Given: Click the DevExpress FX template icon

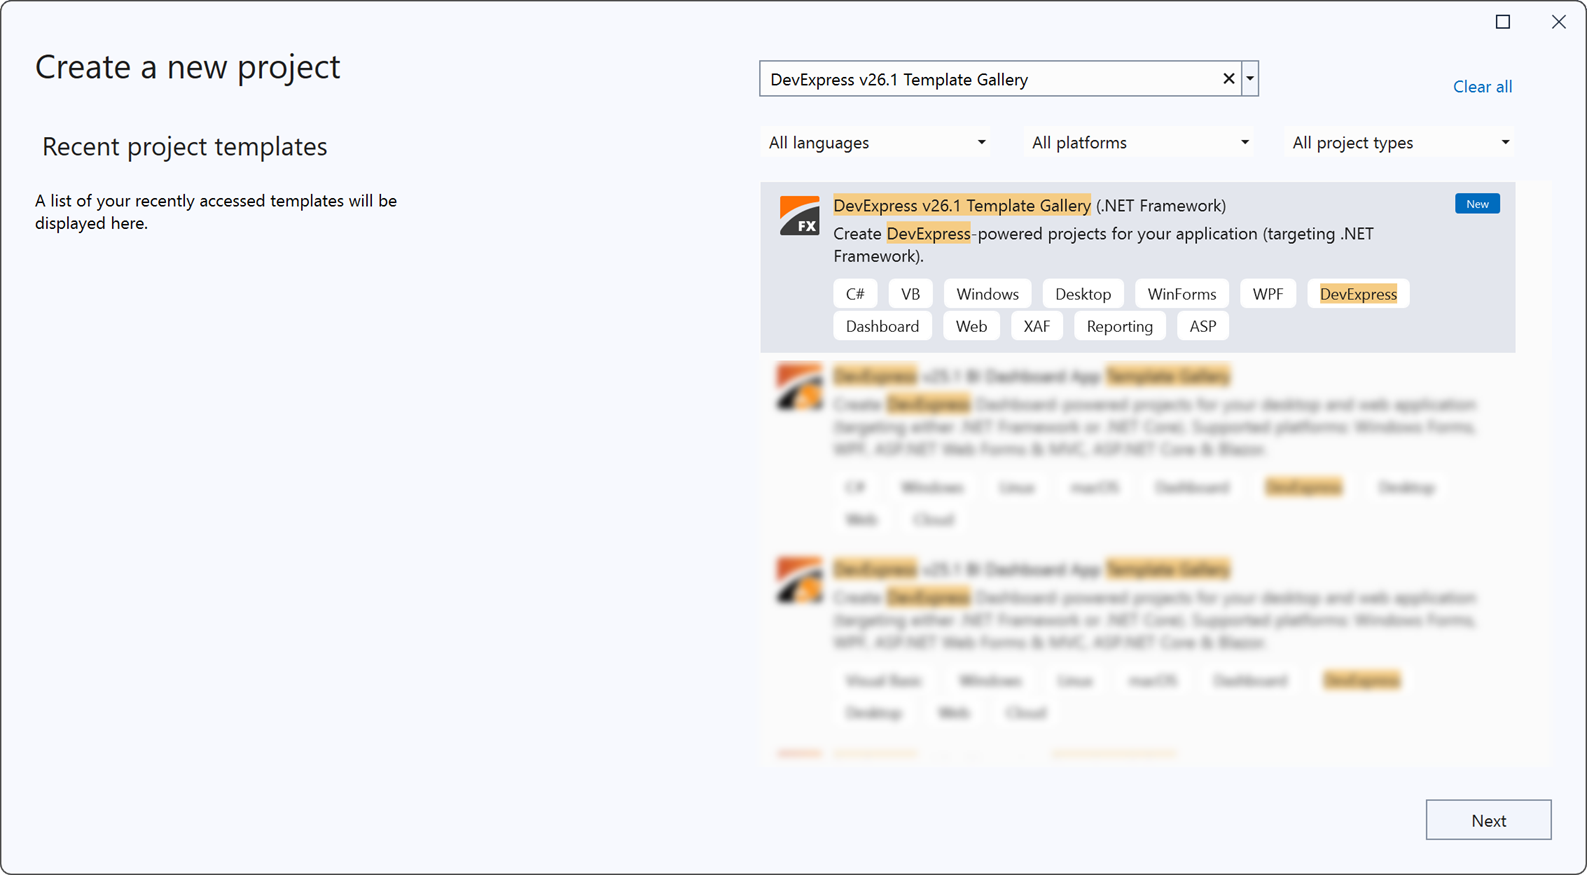Looking at the screenshot, I should (x=799, y=216).
